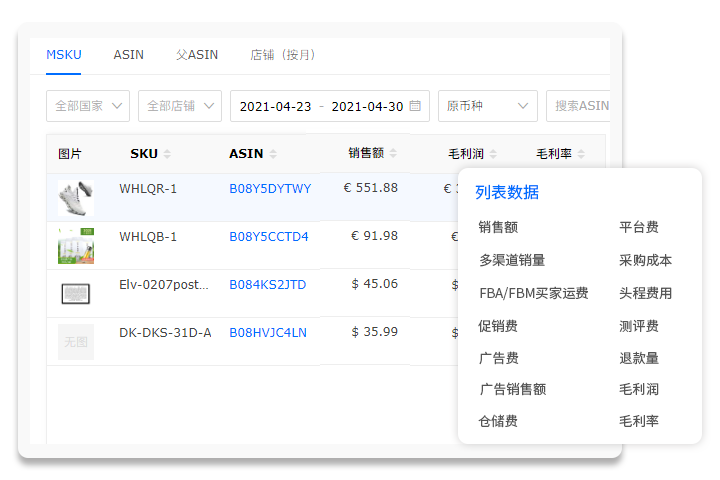Open the white sneaker product thumbnail
Viewport: 720px width, 480px height.
(x=75, y=197)
